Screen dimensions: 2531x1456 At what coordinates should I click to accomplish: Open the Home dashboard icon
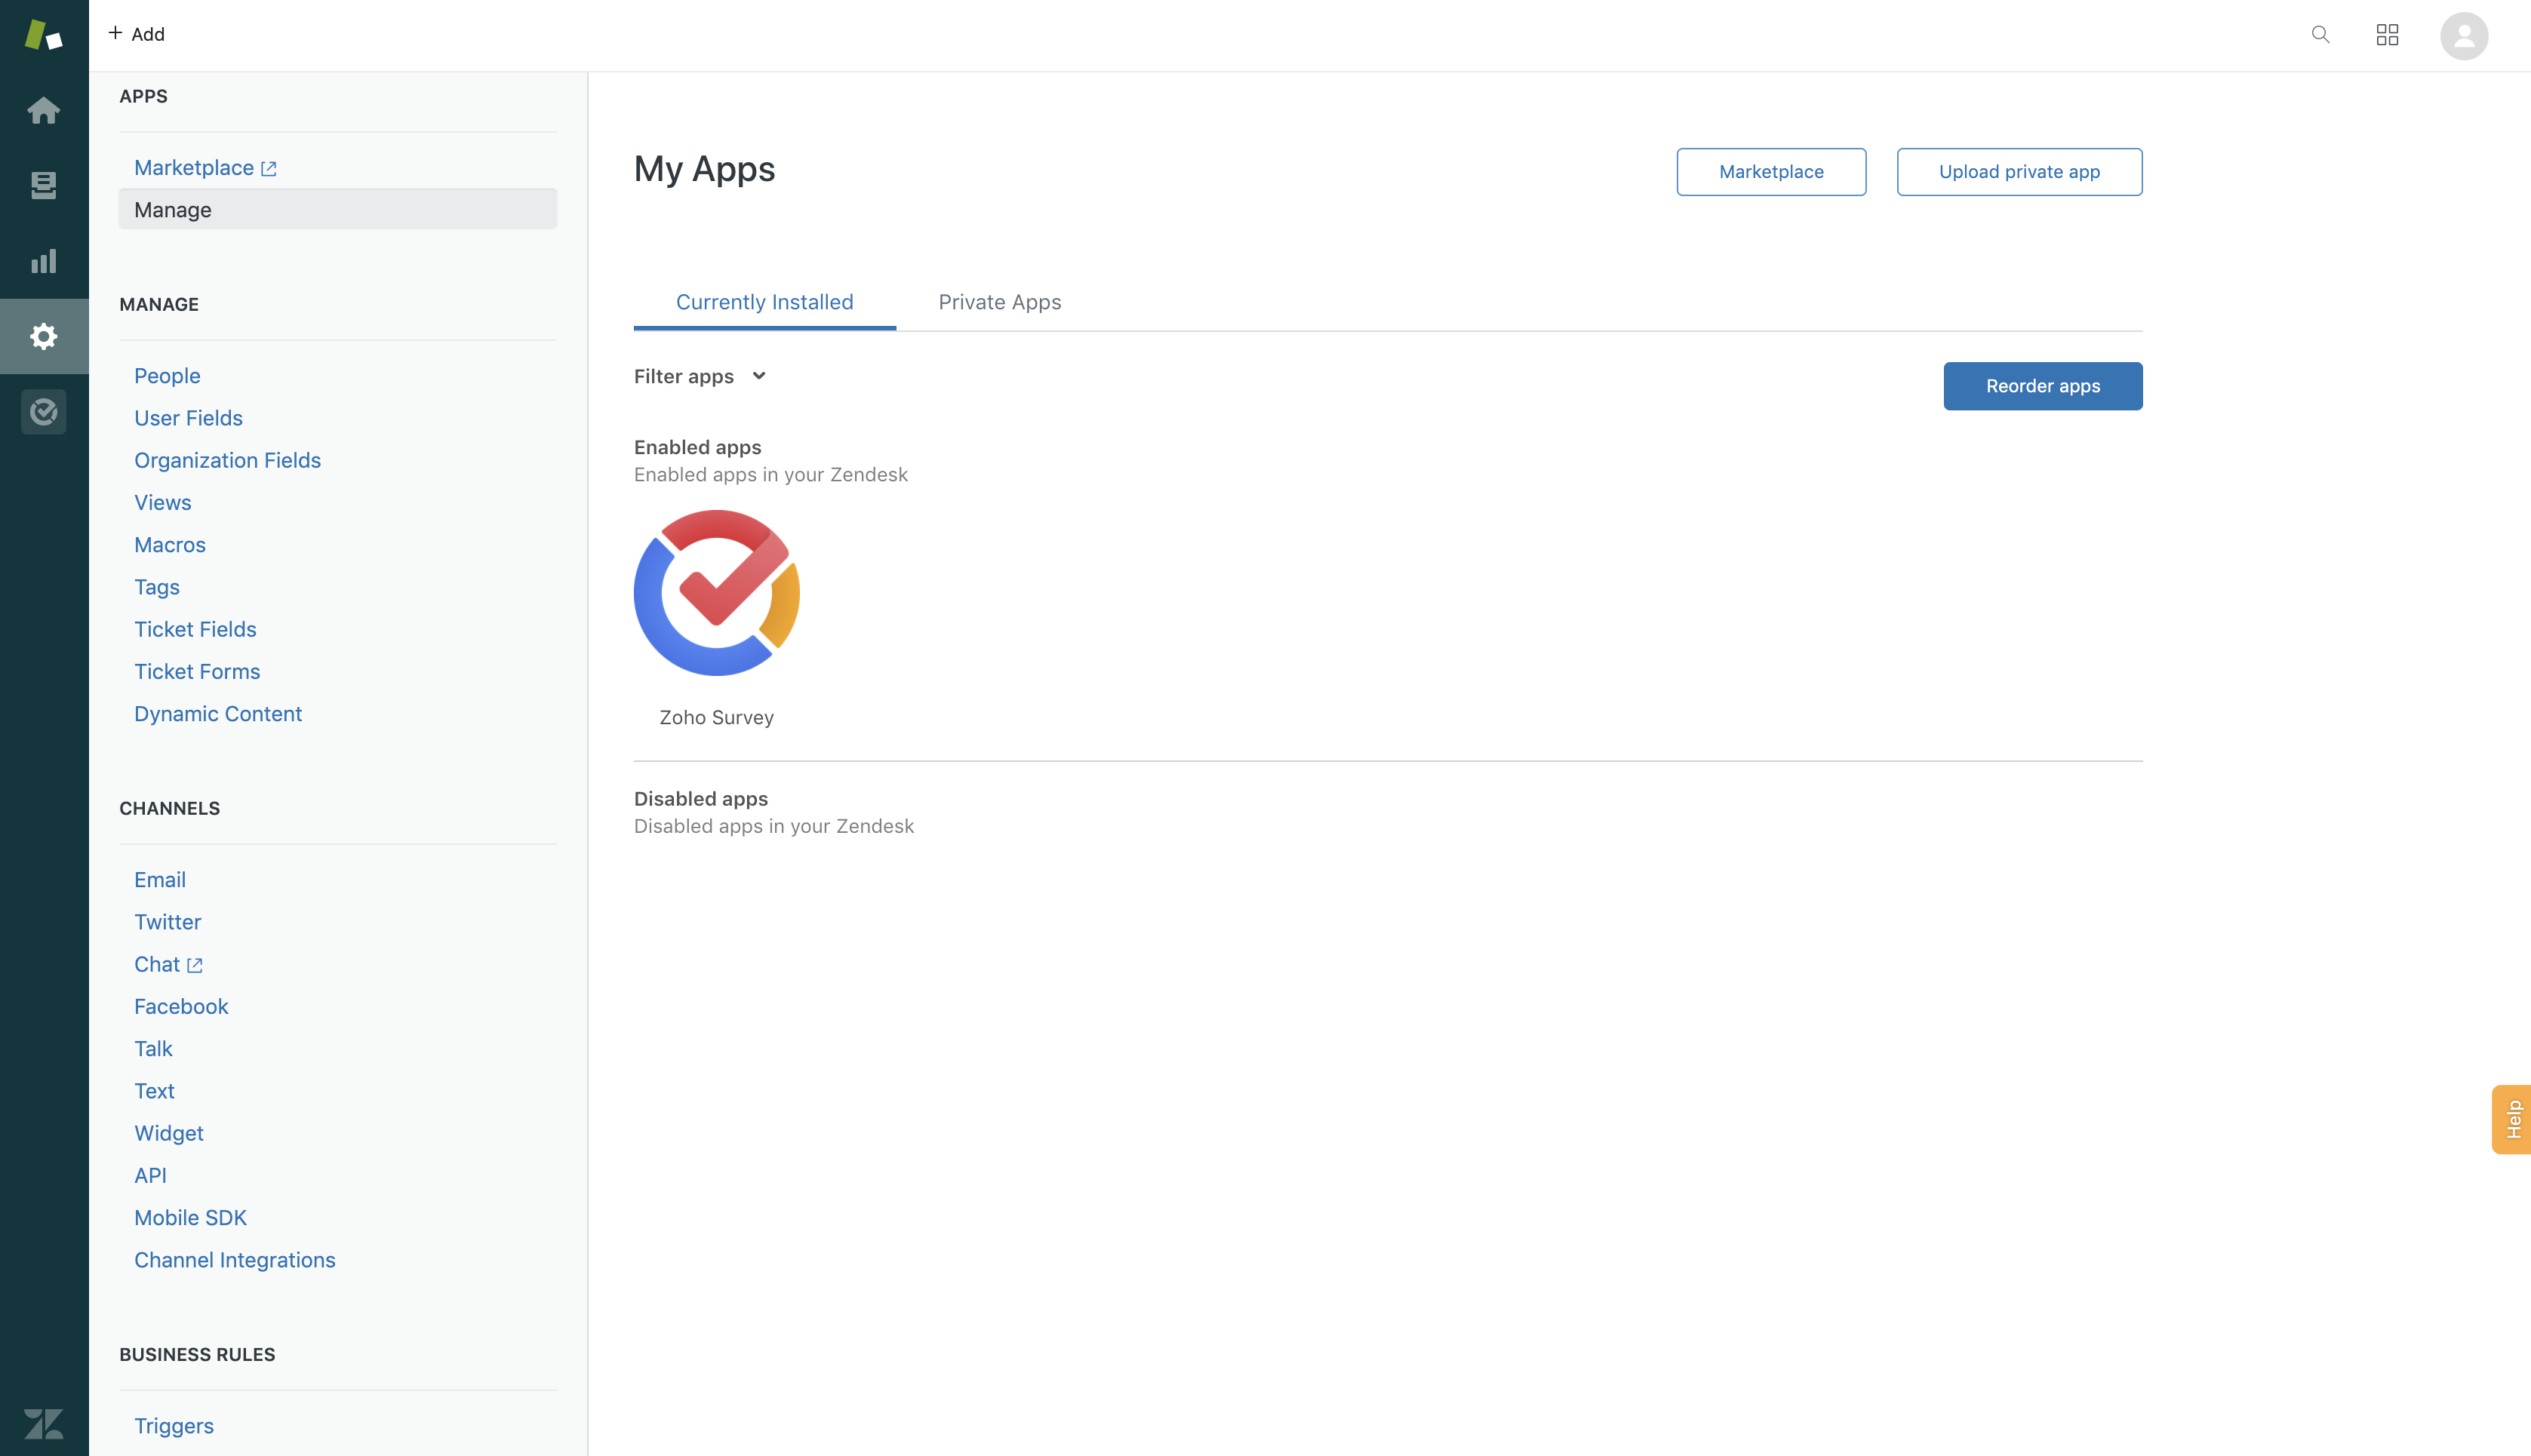[43, 110]
